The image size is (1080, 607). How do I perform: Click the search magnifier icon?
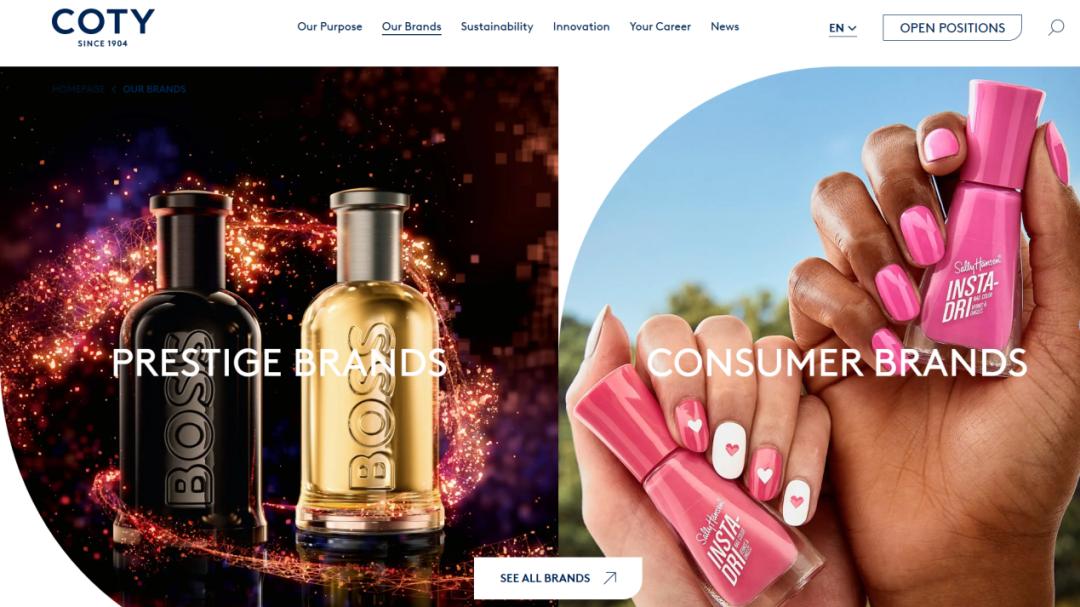tap(1056, 28)
